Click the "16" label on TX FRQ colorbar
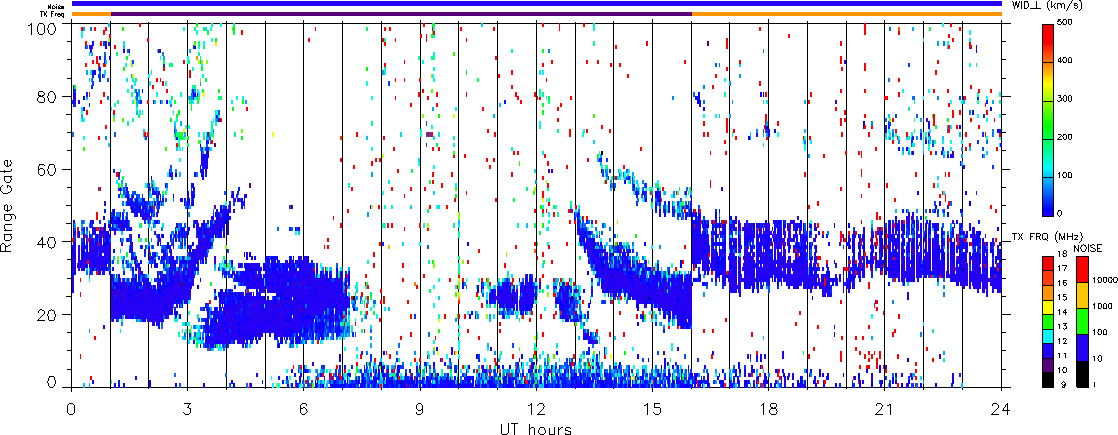Viewport: 1118px width, 435px height. pyautogui.click(x=1062, y=283)
